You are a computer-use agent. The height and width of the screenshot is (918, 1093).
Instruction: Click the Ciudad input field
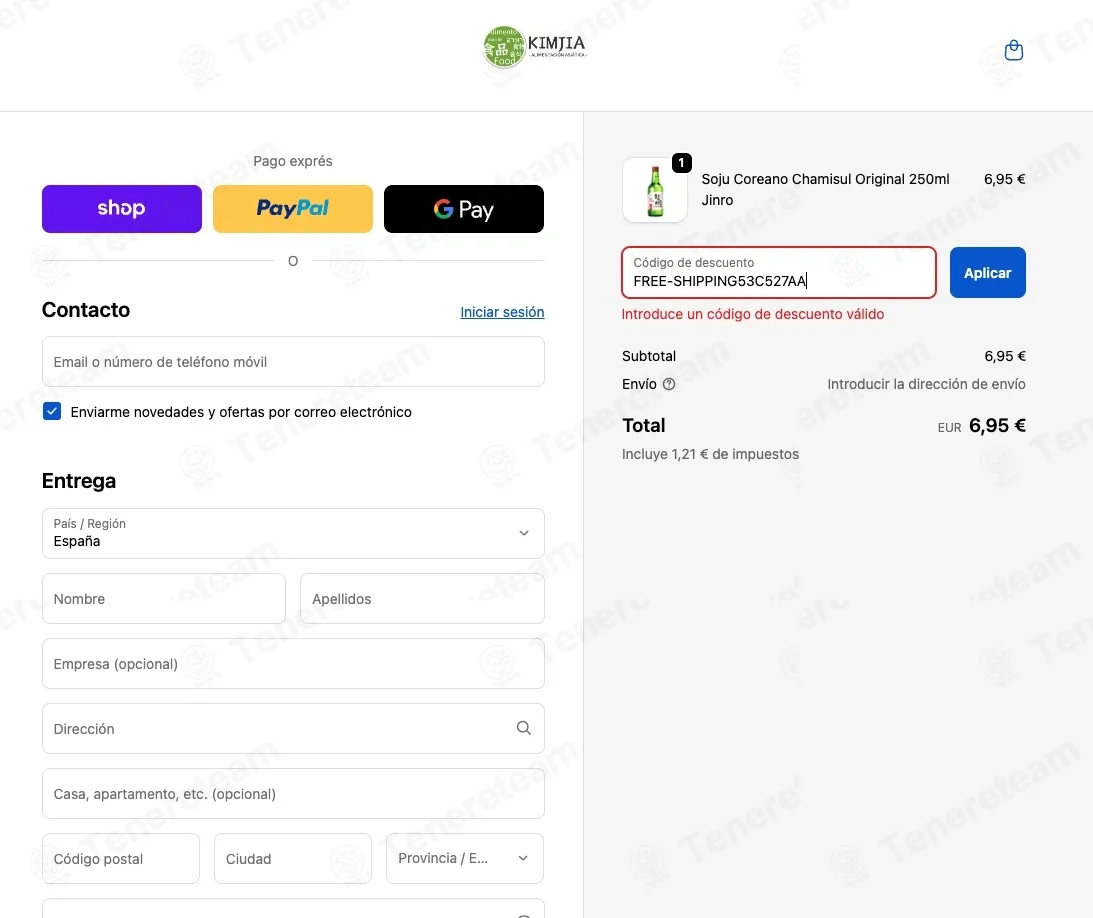tap(293, 858)
